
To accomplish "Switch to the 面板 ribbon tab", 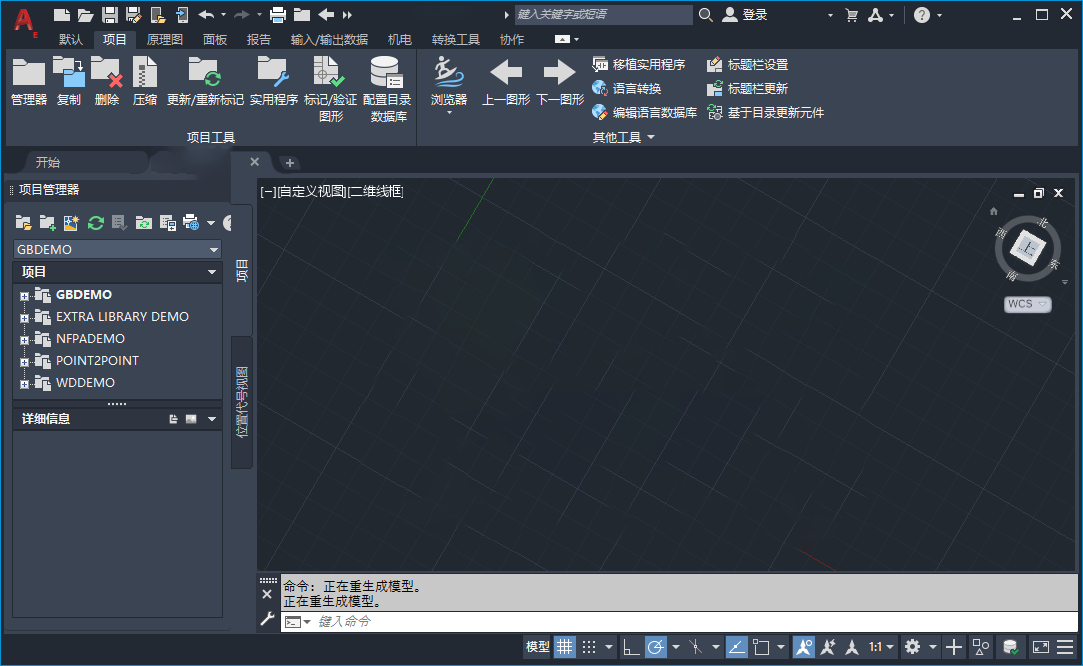I will 215,39.
